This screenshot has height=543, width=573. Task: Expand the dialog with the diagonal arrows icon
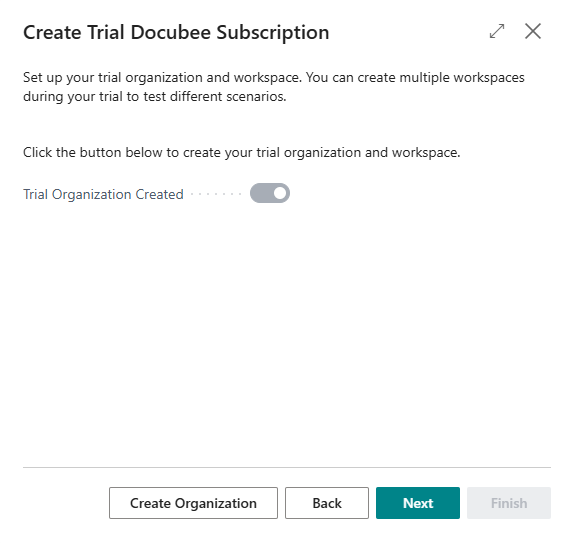(x=497, y=31)
